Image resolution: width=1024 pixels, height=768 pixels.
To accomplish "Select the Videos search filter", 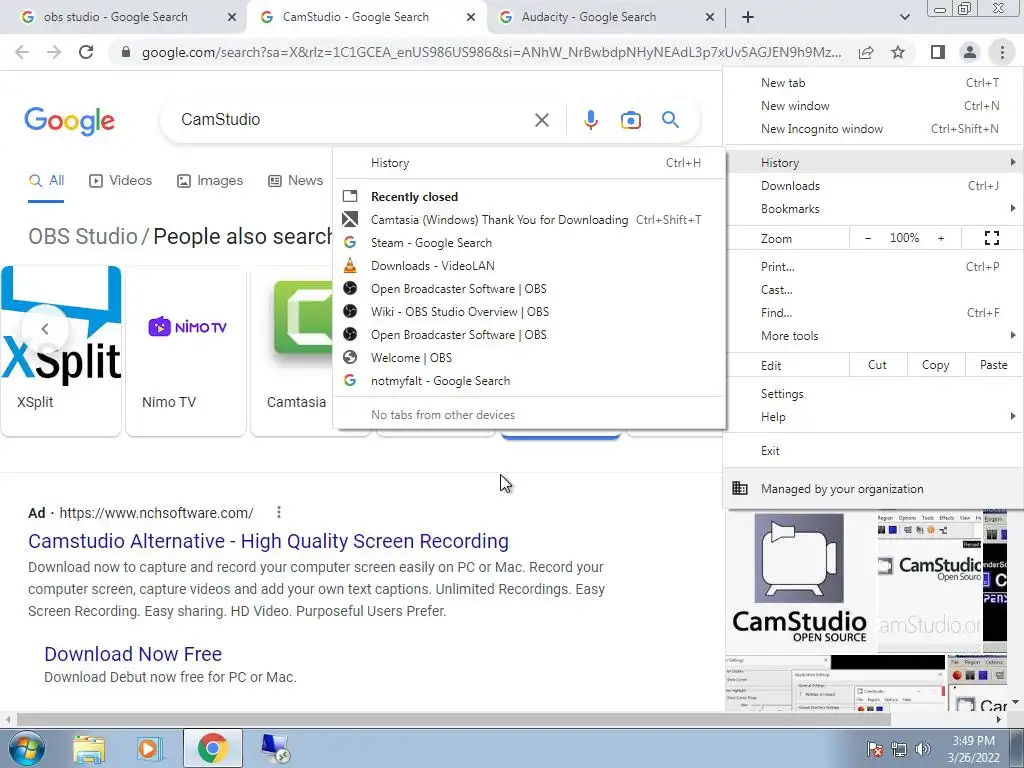I will [121, 181].
